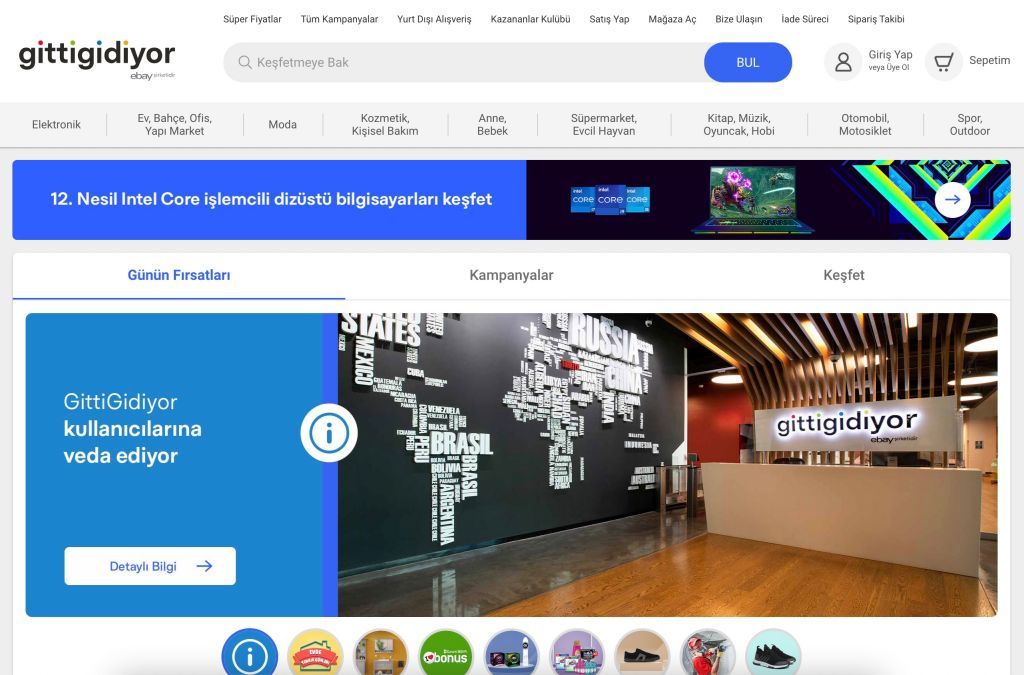Click the Intel banner arrow icon

point(952,199)
